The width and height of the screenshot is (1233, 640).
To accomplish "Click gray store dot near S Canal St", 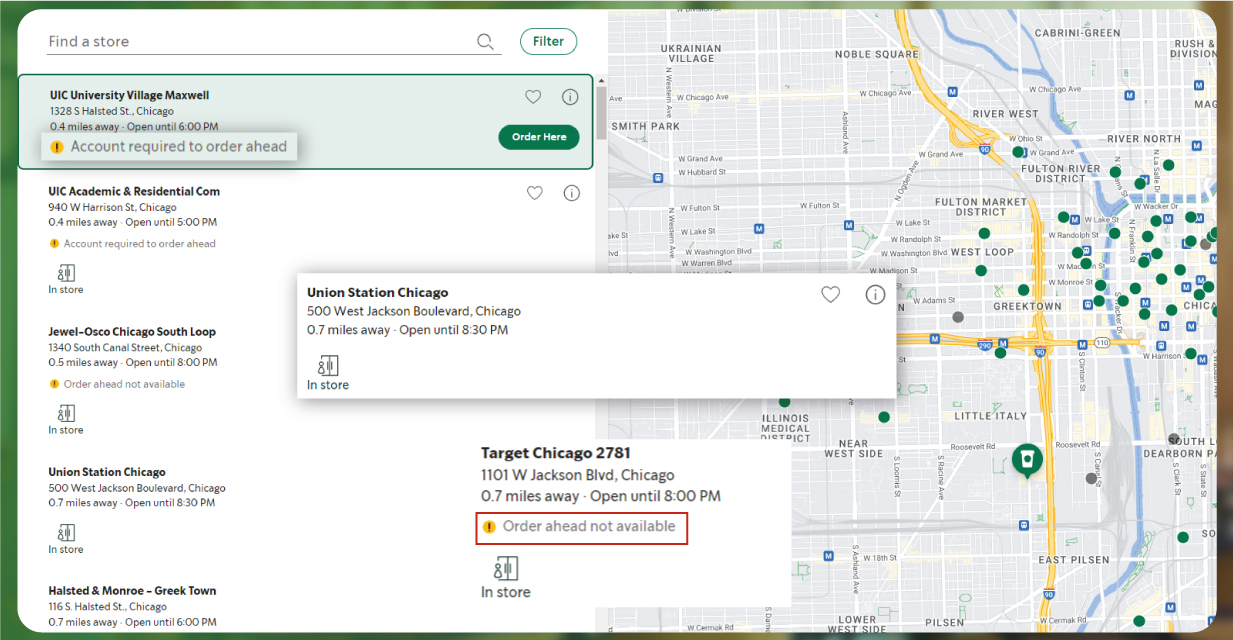I will [x=1091, y=478].
